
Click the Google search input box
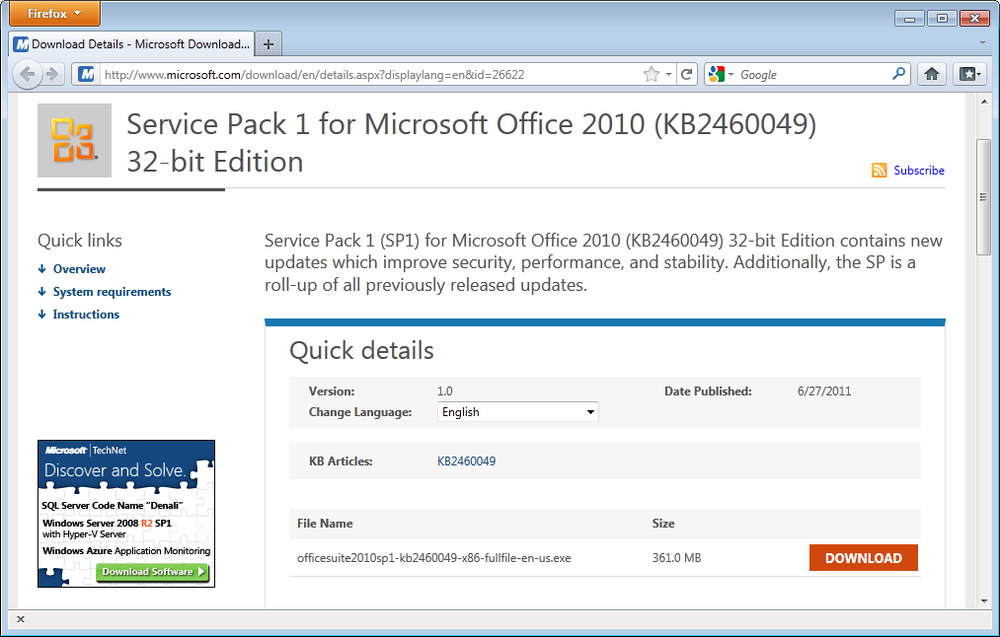[812, 75]
